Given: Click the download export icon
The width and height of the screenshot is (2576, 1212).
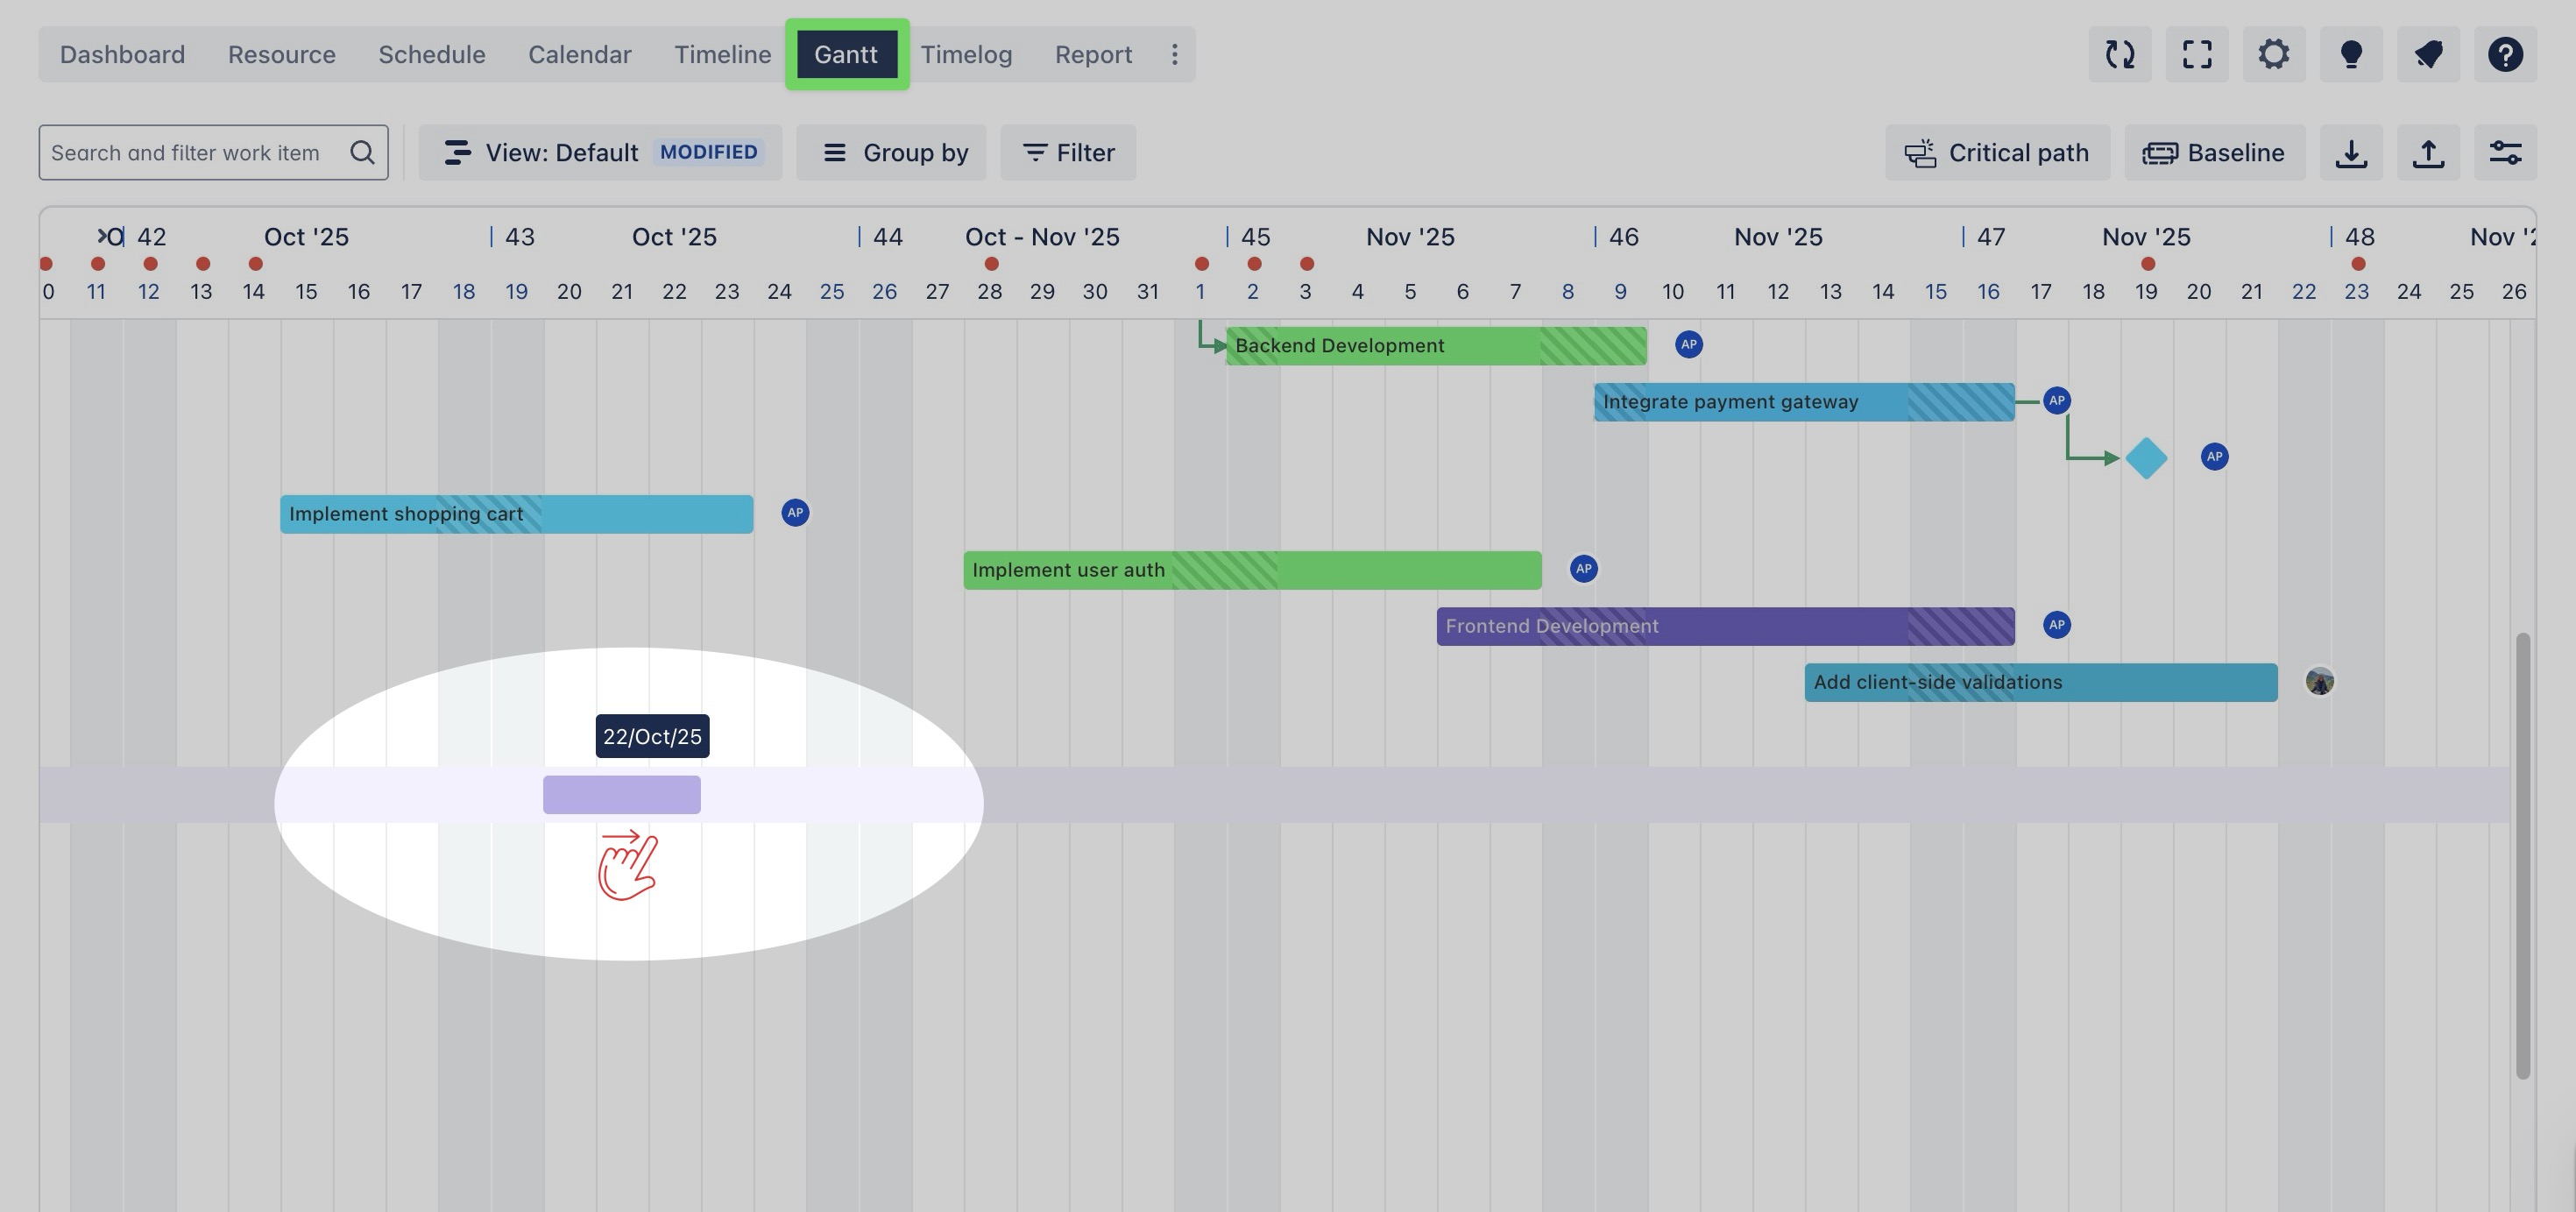Looking at the screenshot, I should (x=2351, y=153).
